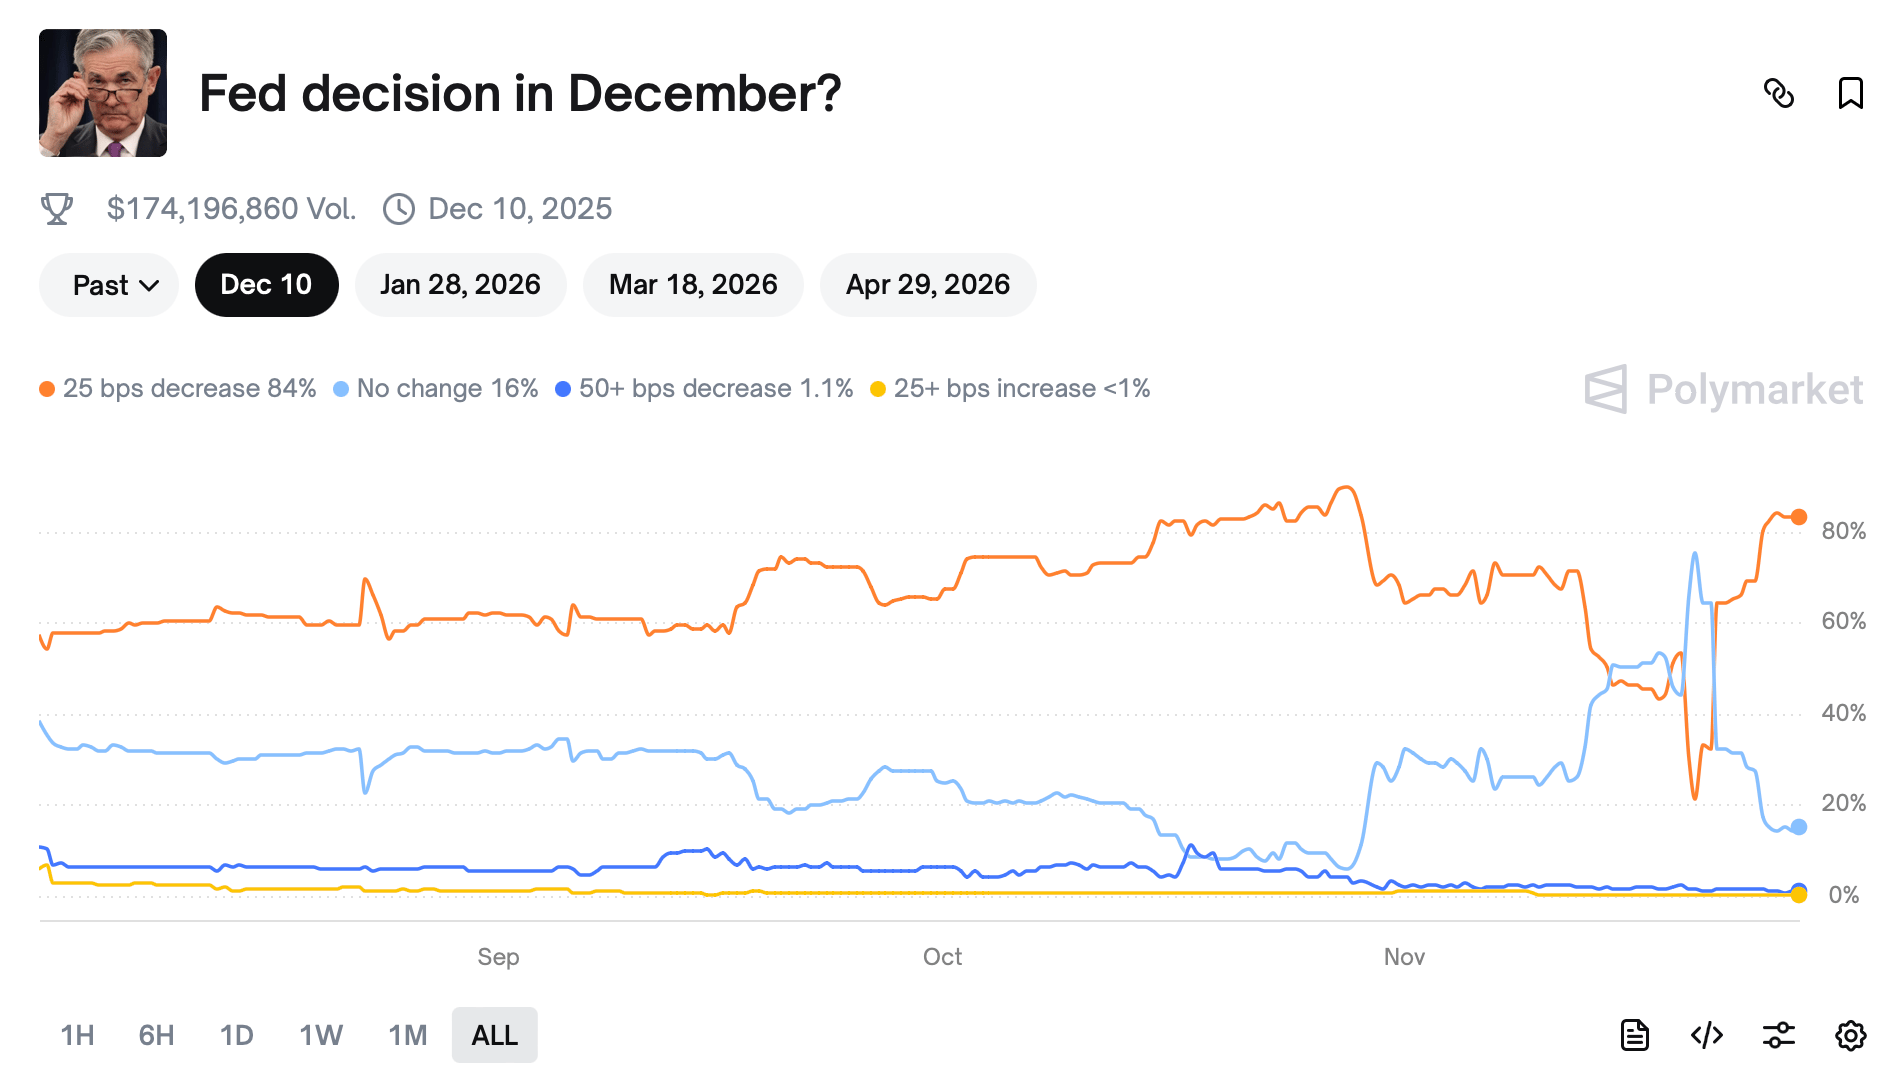1886x1090 pixels.
Task: Copy the market link icon
Action: [x=1778, y=94]
